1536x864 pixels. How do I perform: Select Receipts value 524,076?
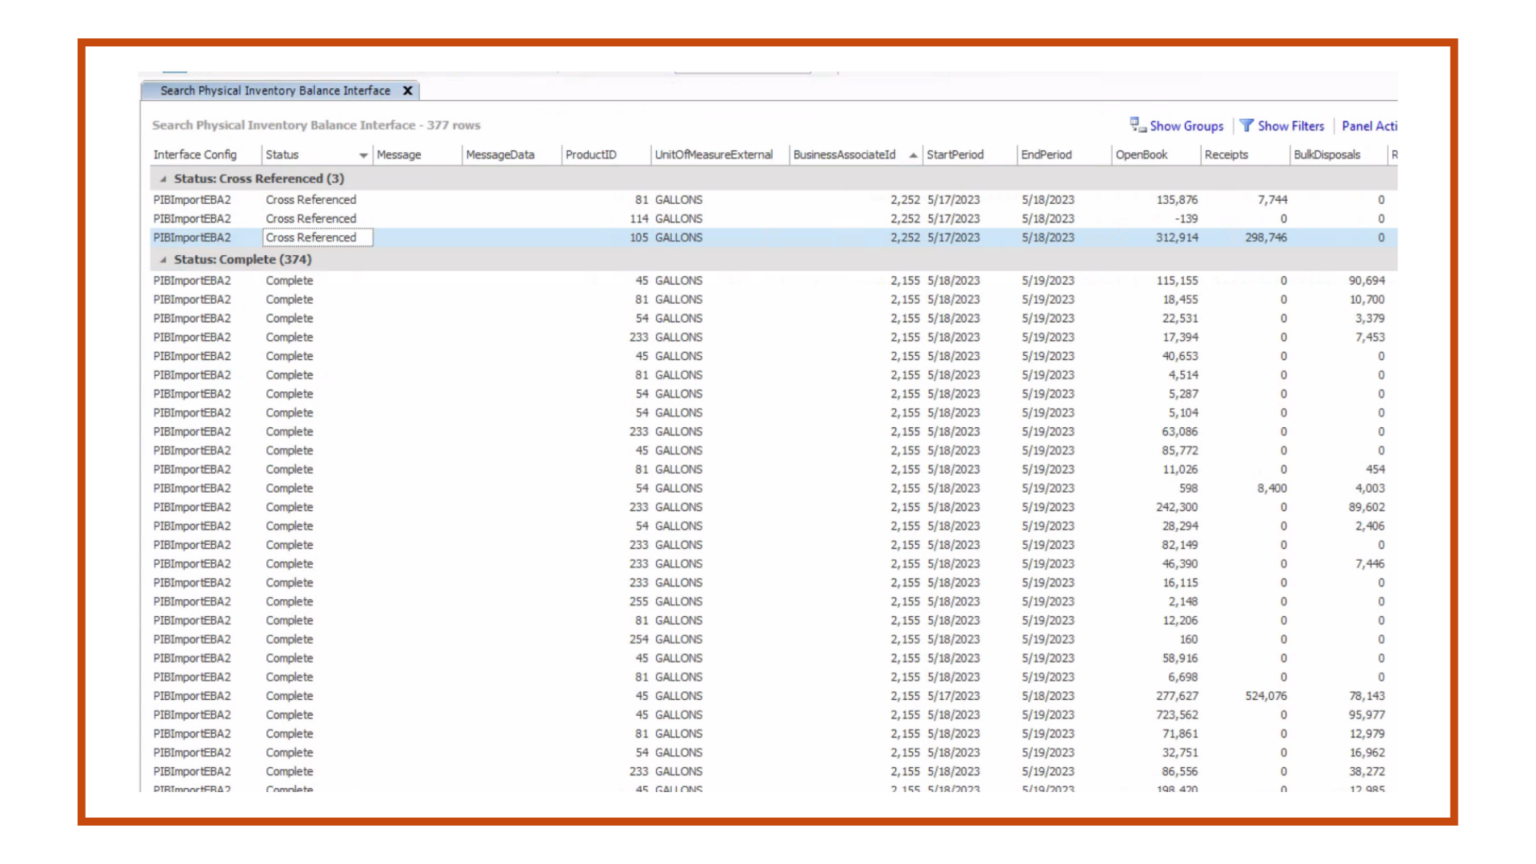tap(1266, 697)
